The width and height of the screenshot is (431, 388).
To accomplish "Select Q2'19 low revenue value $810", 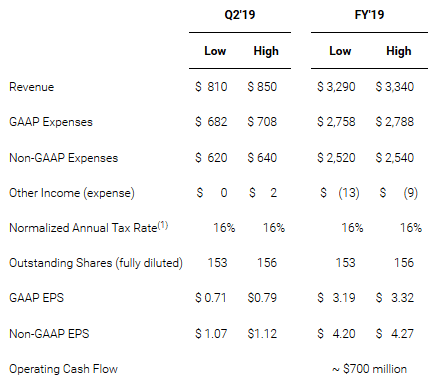I will point(211,87).
